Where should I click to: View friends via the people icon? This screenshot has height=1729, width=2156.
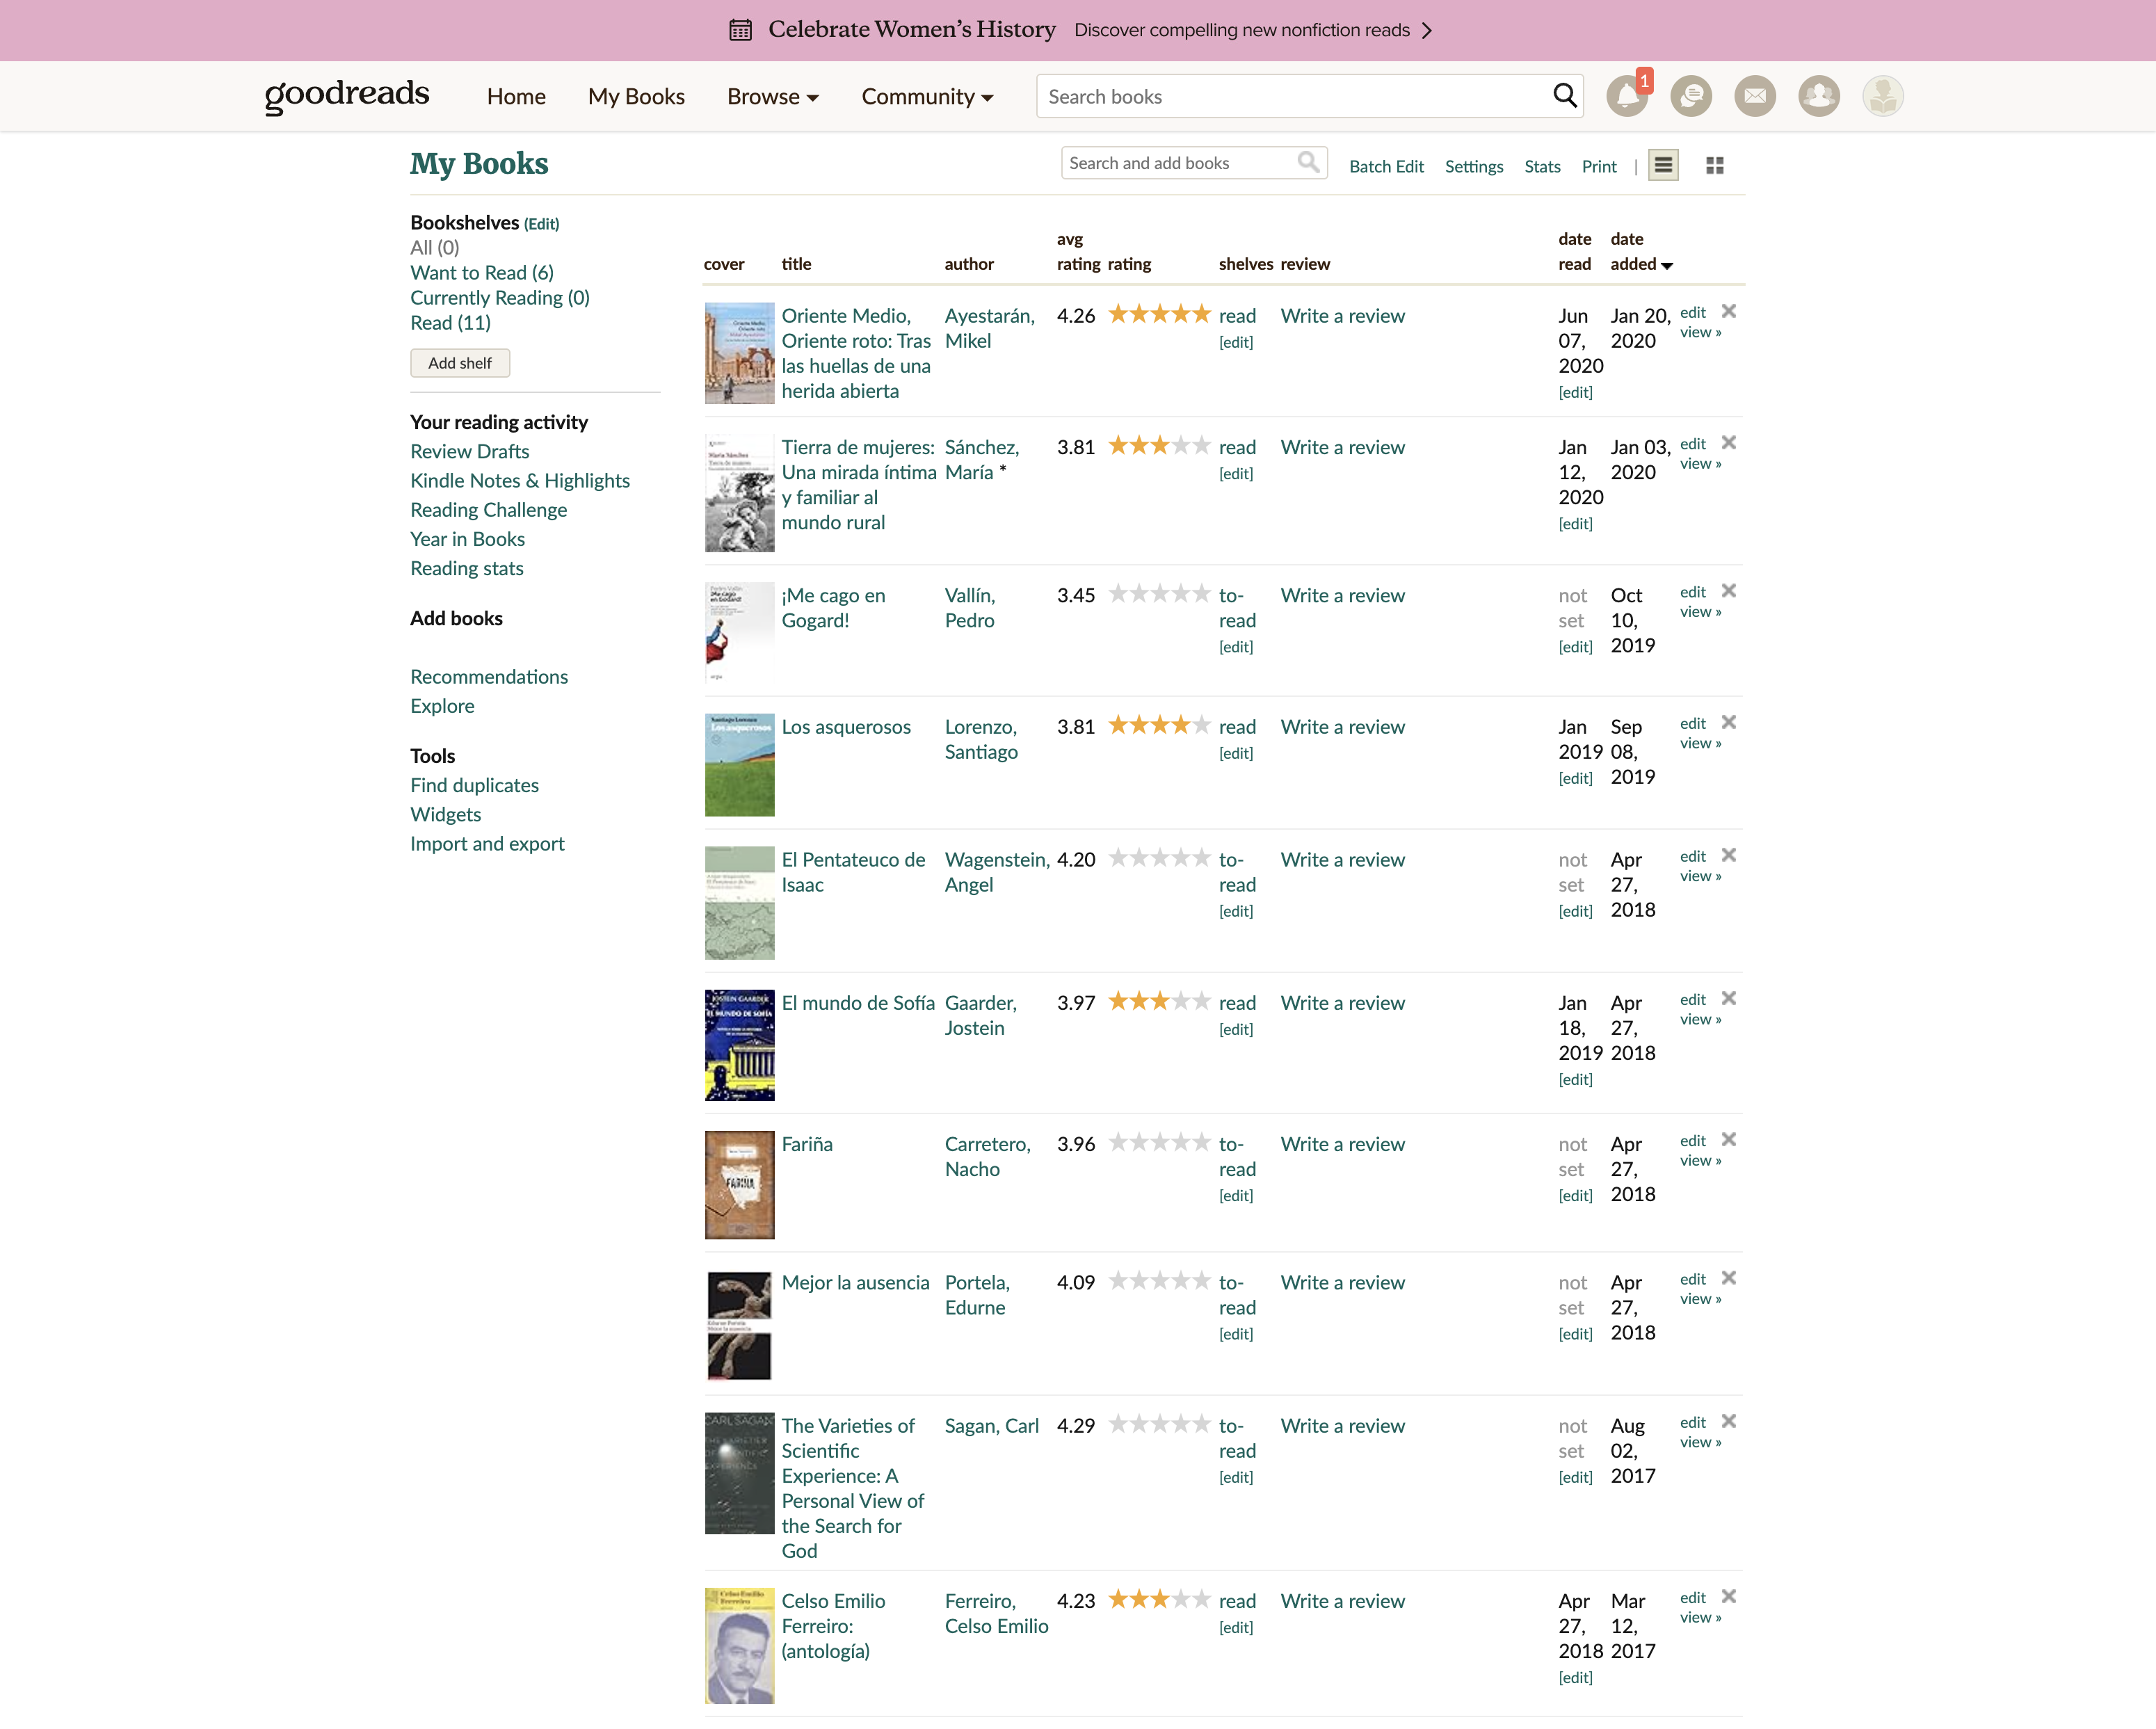point(1819,95)
